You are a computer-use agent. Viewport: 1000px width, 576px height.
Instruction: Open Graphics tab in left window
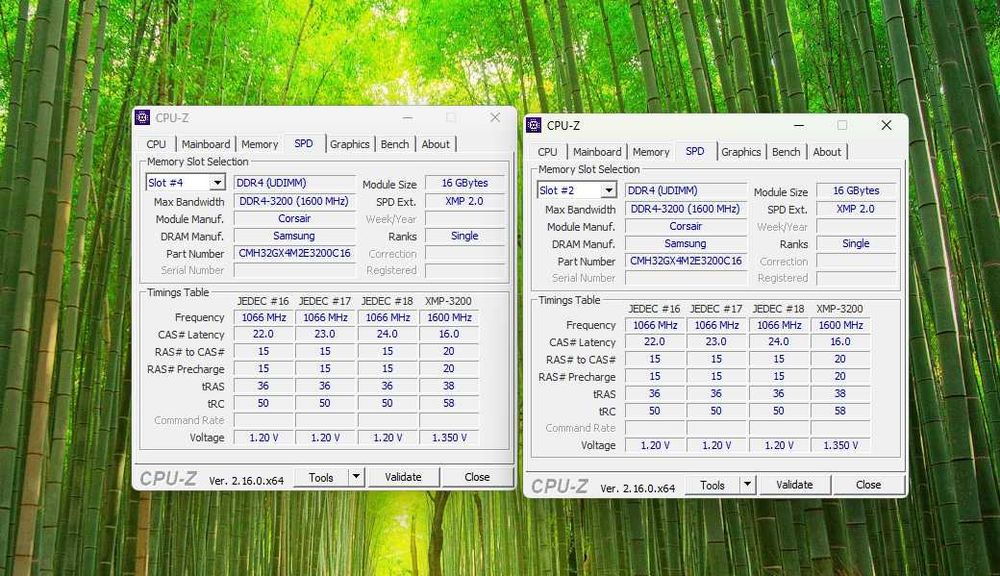tap(349, 144)
